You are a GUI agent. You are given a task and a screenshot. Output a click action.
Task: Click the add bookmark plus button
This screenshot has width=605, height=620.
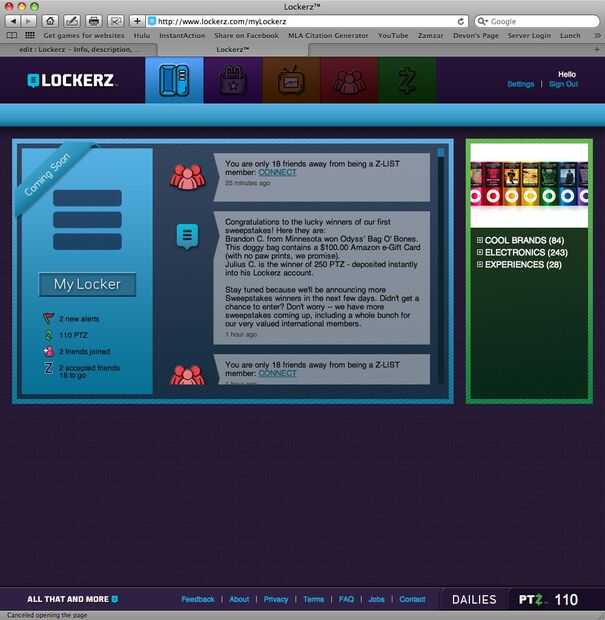(137, 21)
